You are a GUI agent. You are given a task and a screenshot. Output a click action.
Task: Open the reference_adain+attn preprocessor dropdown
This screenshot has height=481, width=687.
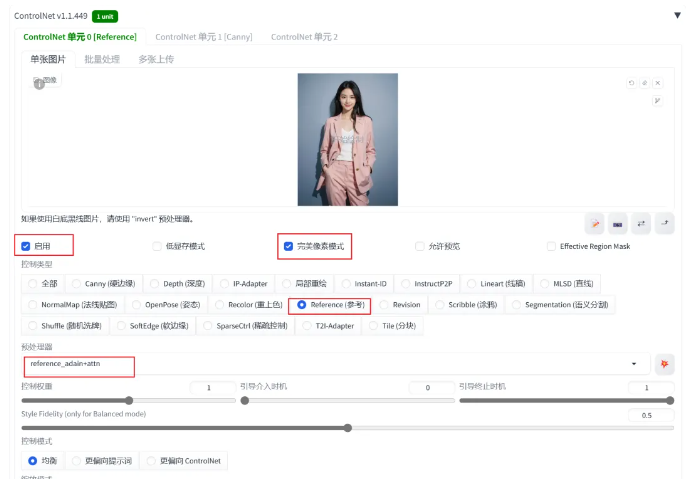(336, 364)
